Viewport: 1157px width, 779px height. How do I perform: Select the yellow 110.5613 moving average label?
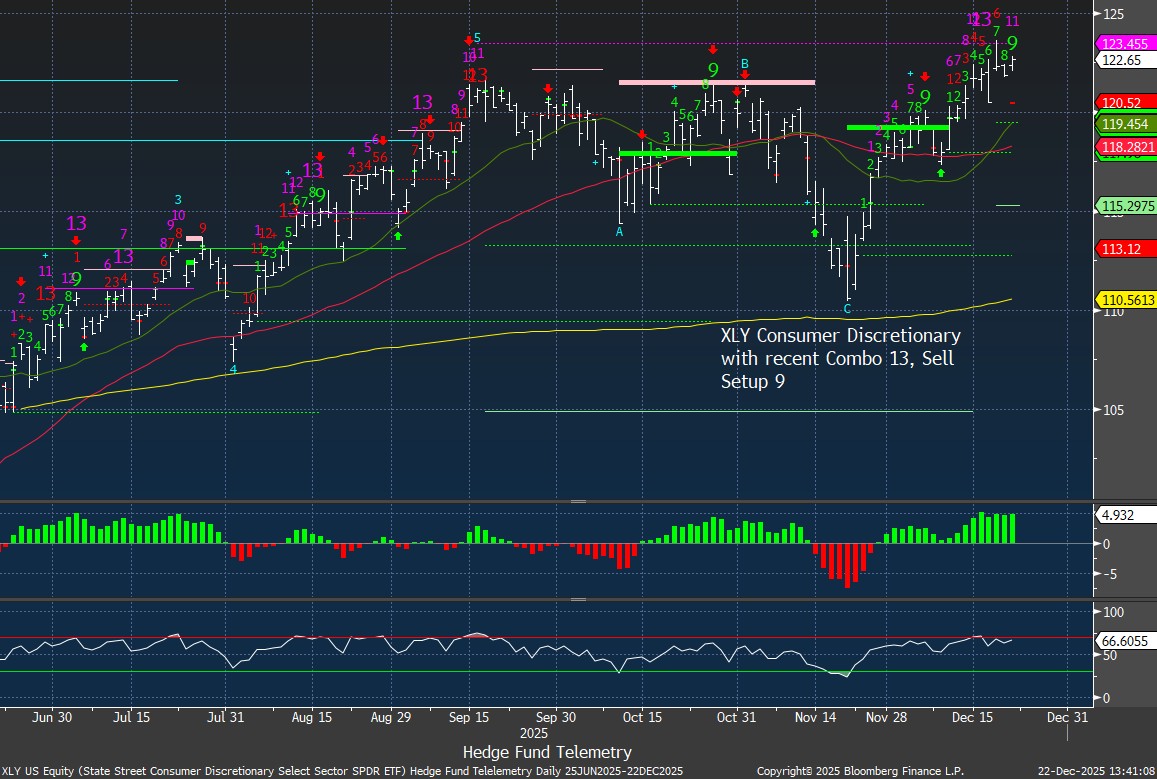point(1126,299)
